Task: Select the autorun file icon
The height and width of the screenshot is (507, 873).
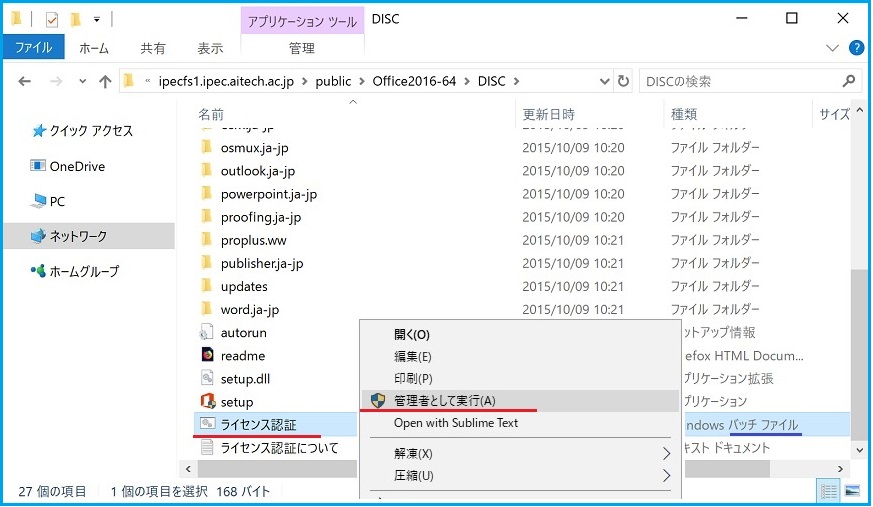Action: click(207, 332)
